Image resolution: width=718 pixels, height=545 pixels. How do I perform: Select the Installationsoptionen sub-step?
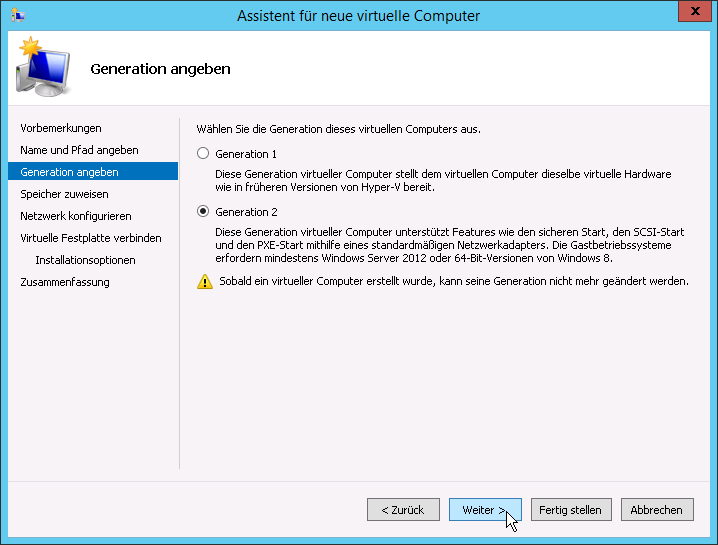tap(85, 260)
